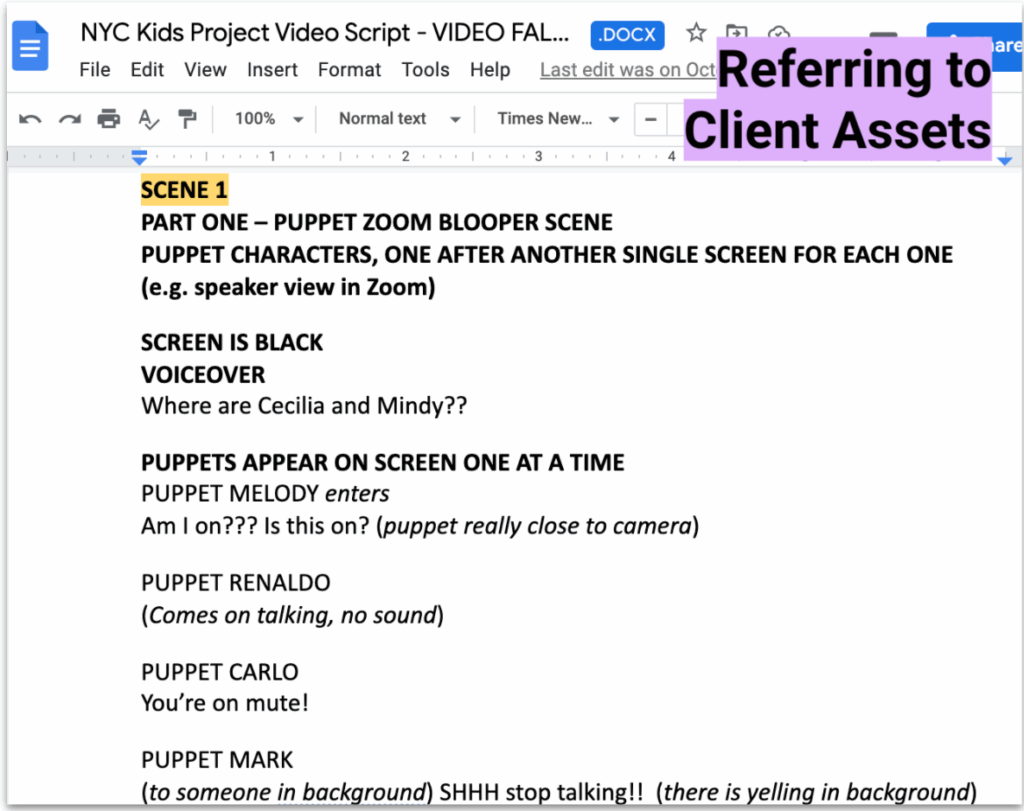This screenshot has width=1024, height=811.
Task: Open the Format menu
Action: tap(349, 70)
